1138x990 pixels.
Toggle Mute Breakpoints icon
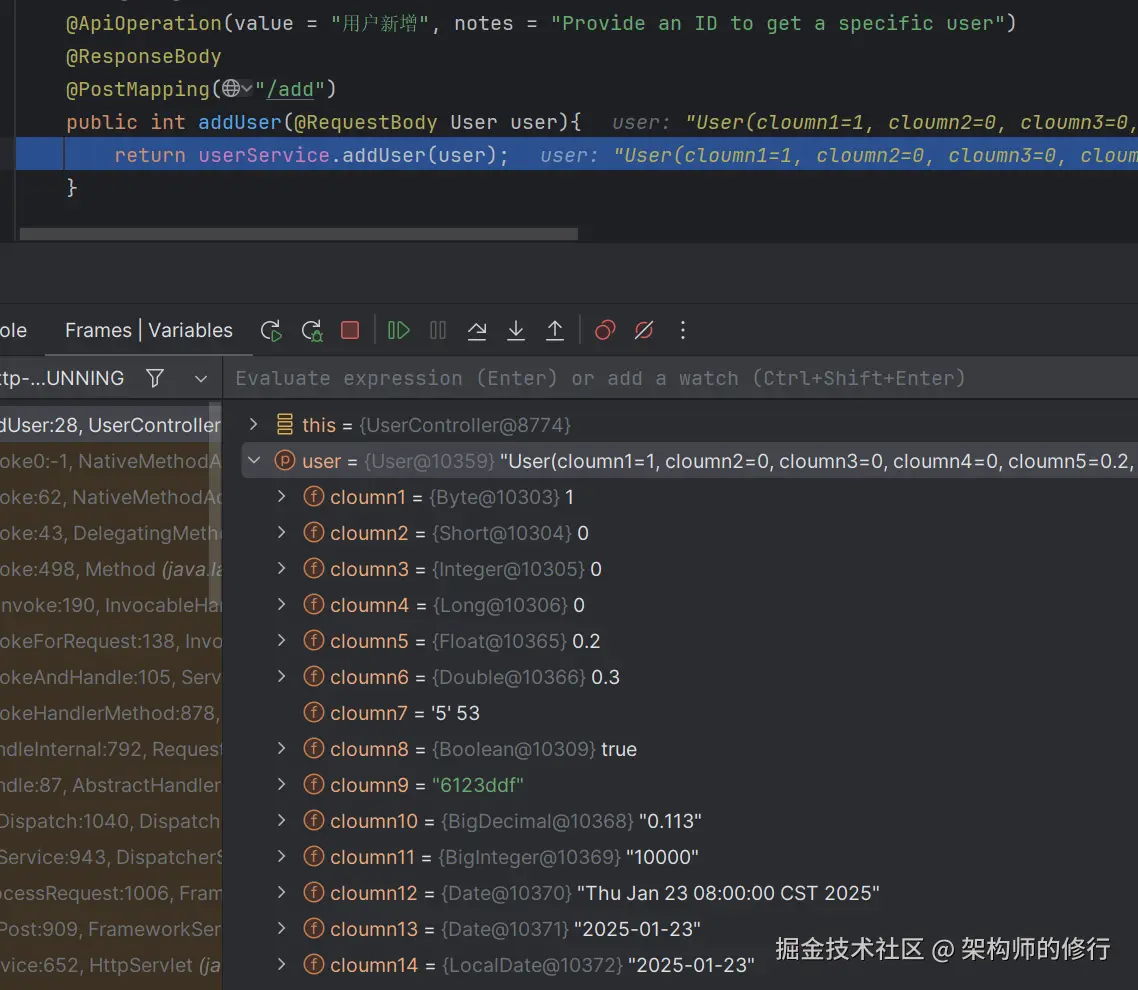click(x=644, y=331)
